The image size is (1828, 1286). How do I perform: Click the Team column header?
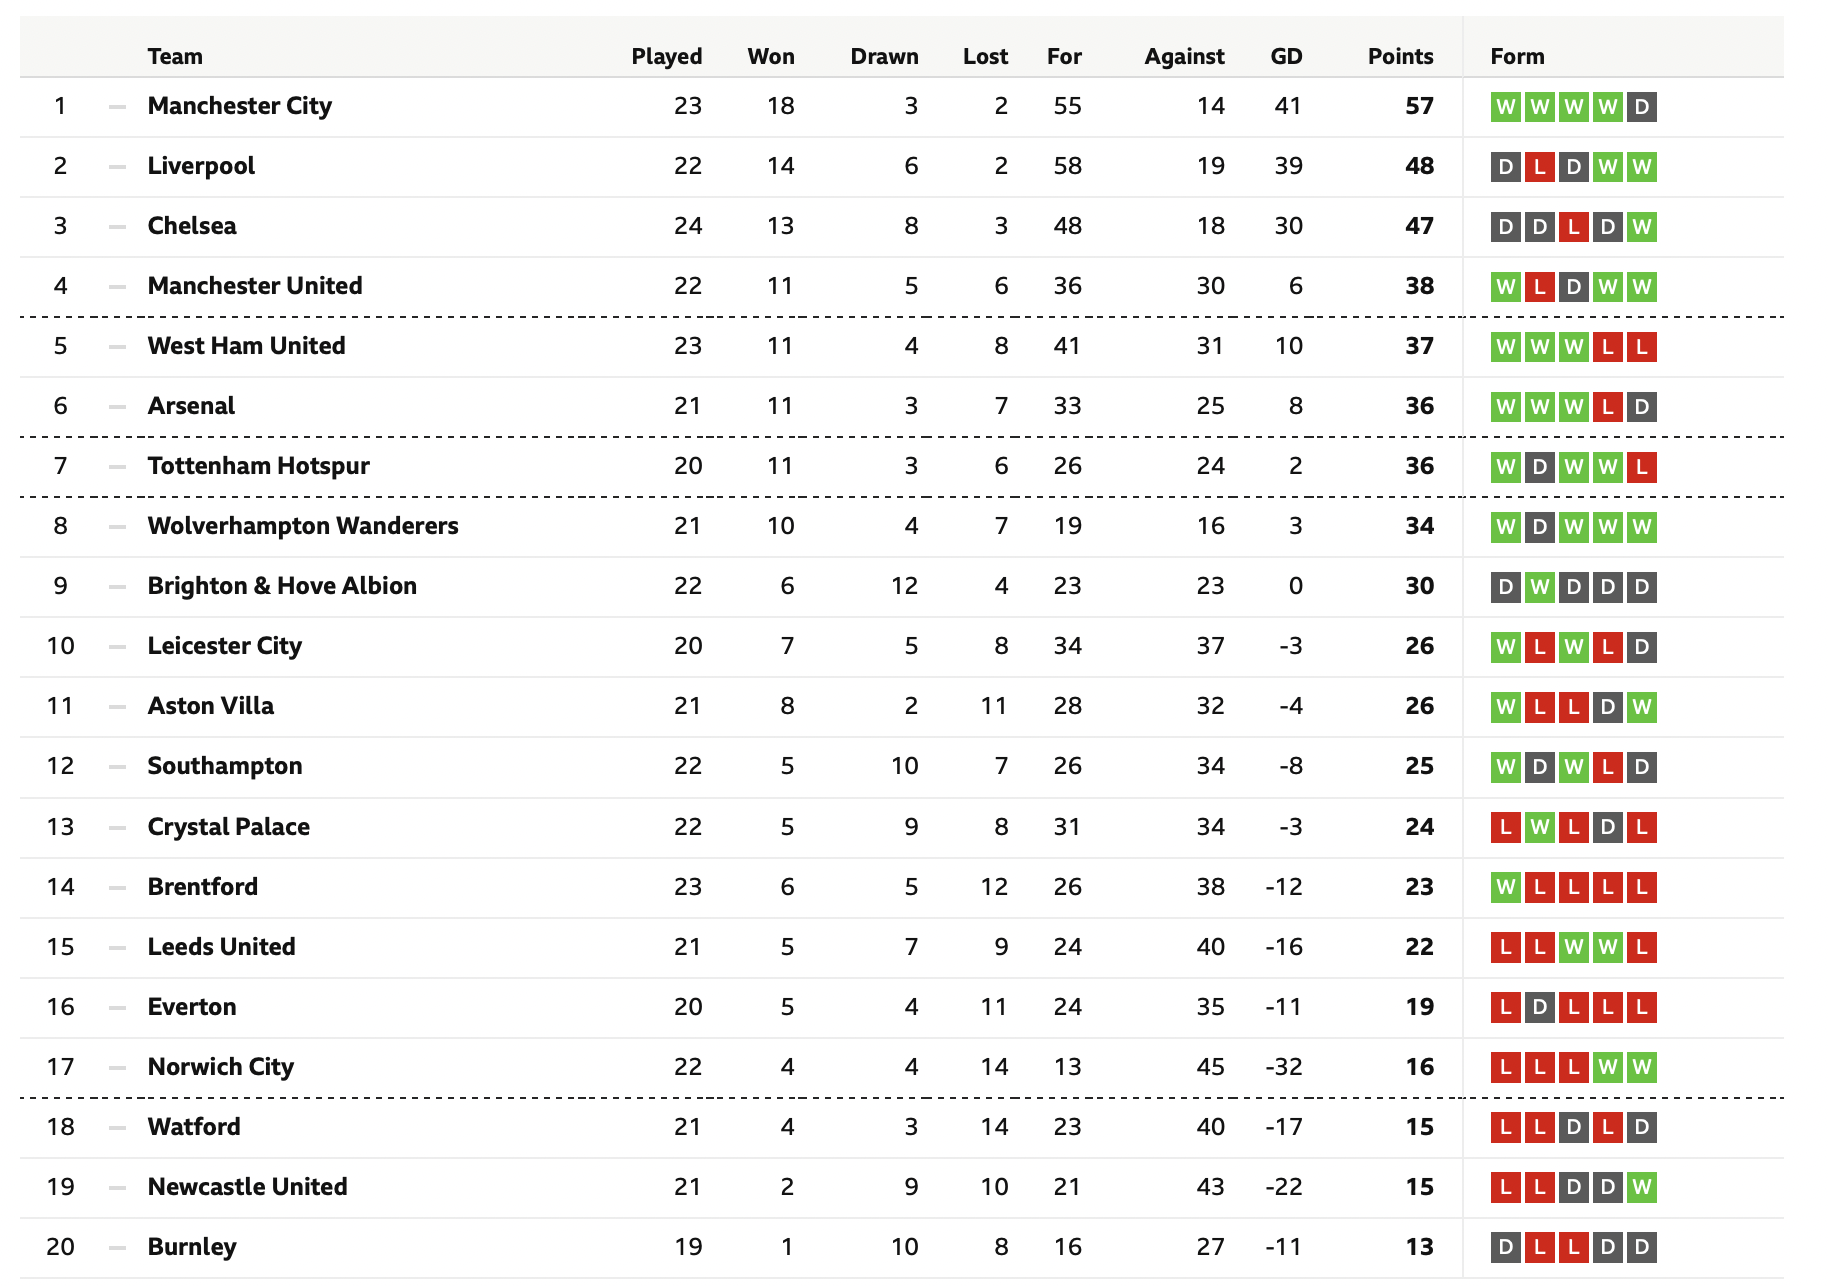[x=175, y=56]
